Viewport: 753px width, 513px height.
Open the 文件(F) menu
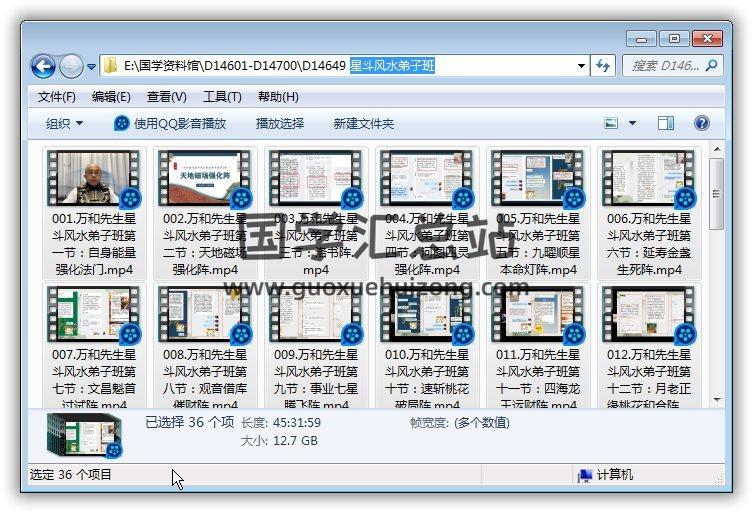(x=57, y=97)
